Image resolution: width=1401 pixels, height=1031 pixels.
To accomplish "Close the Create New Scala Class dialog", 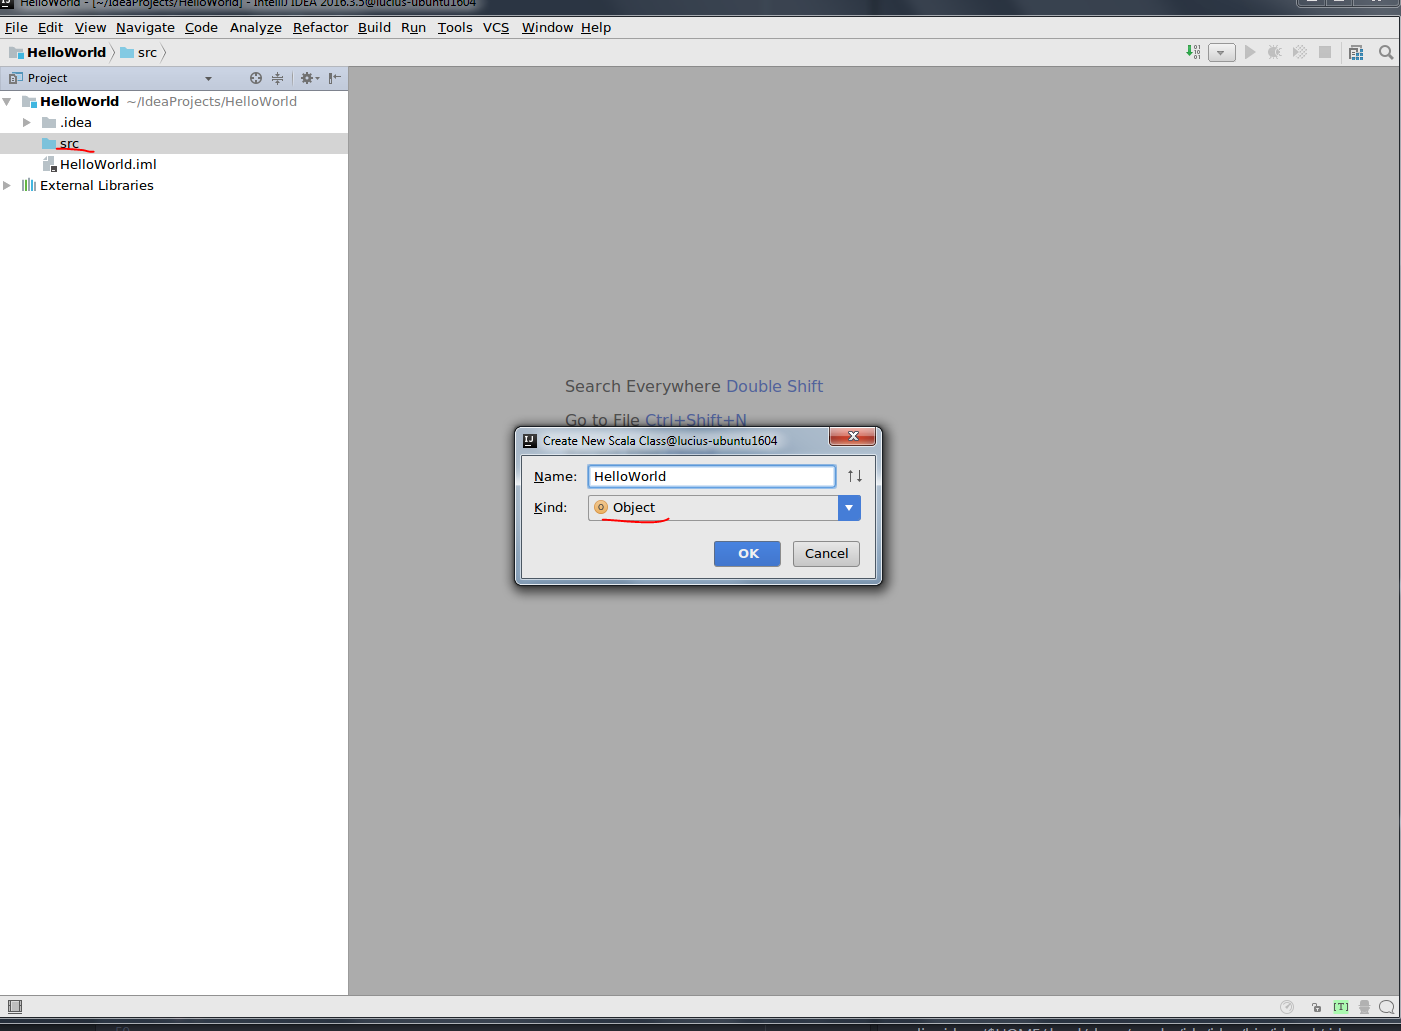I will point(852,436).
